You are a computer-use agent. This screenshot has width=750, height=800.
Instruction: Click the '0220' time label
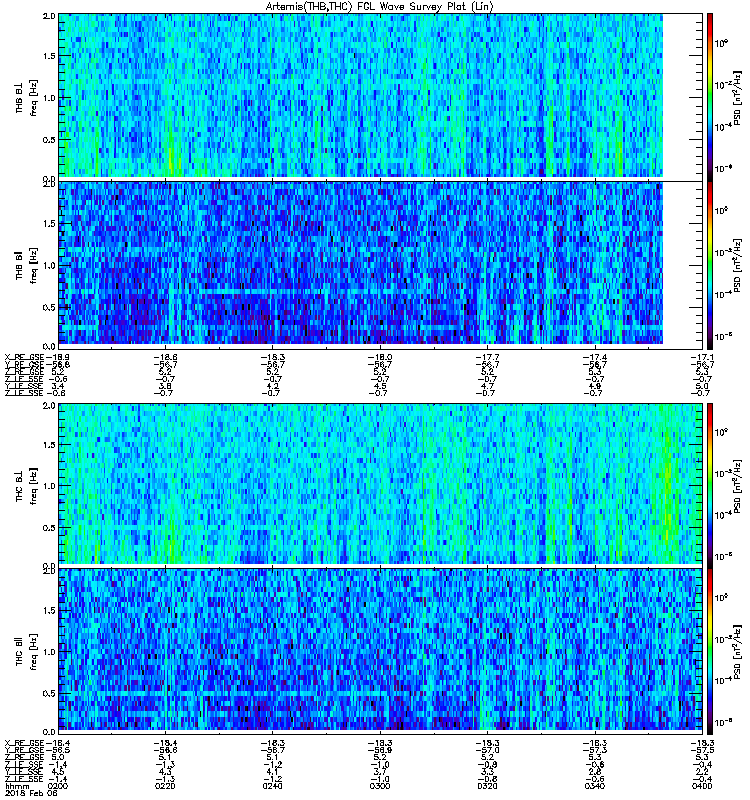(x=165, y=786)
